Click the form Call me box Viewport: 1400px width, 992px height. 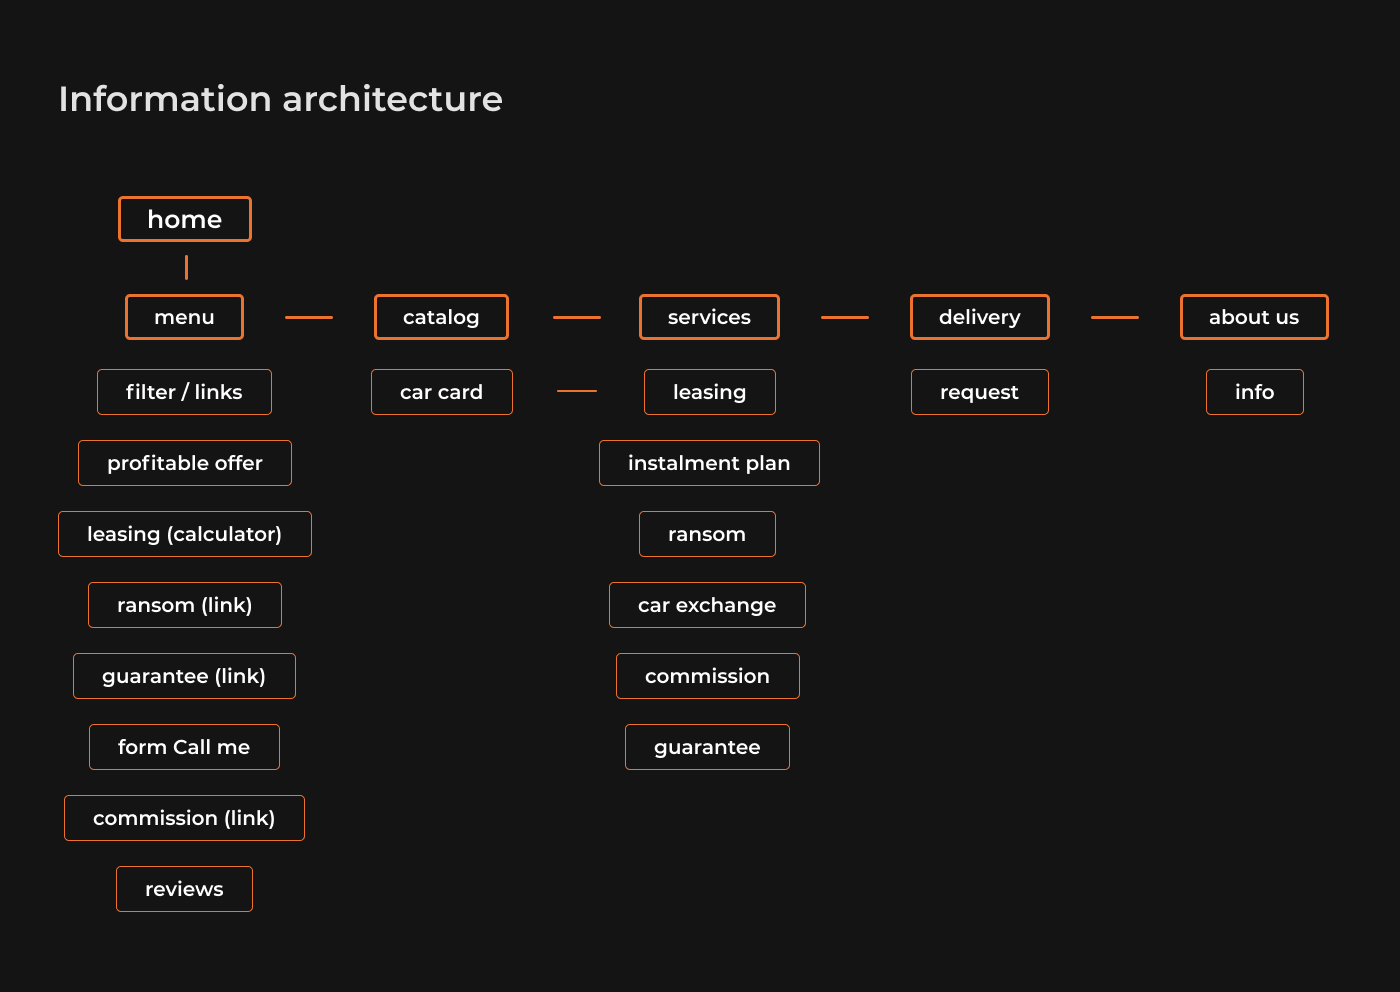click(184, 747)
